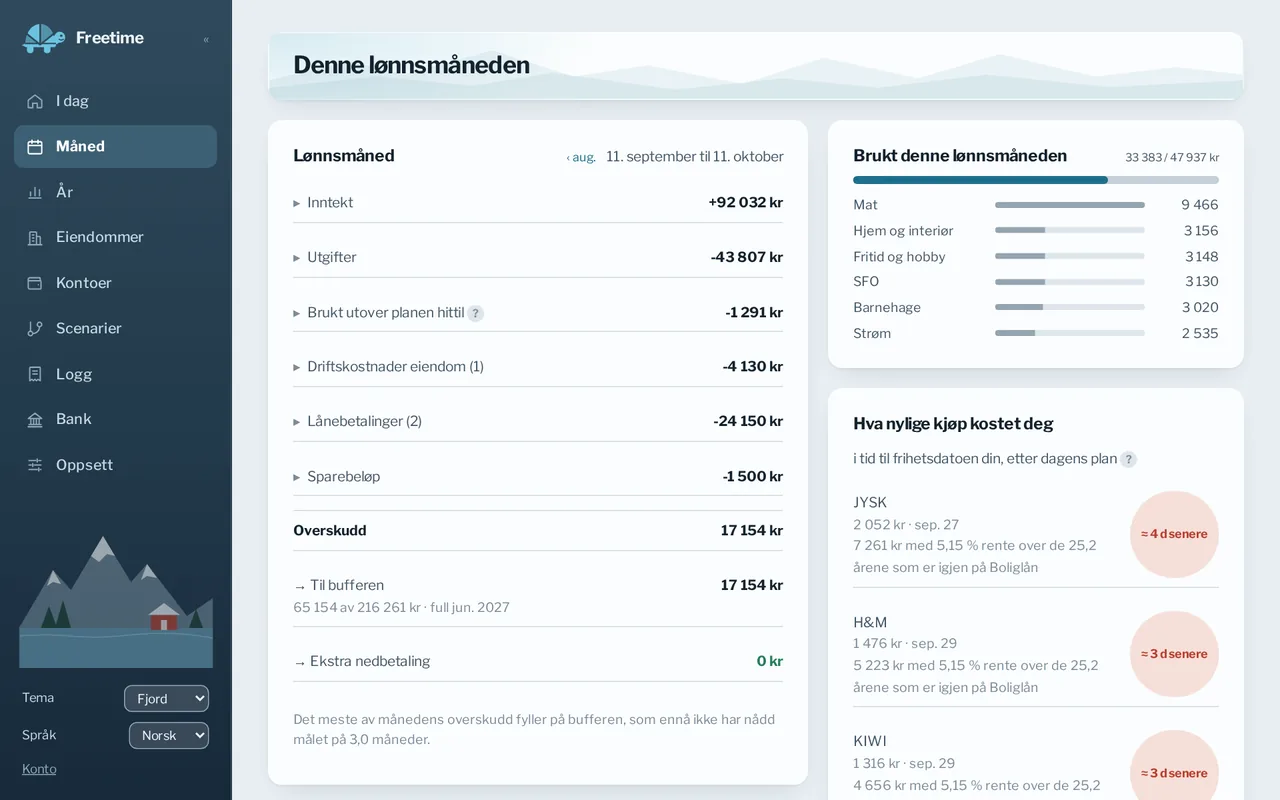Go to the År view
Image resolution: width=1280 pixels, height=800 pixels.
[x=115, y=192]
